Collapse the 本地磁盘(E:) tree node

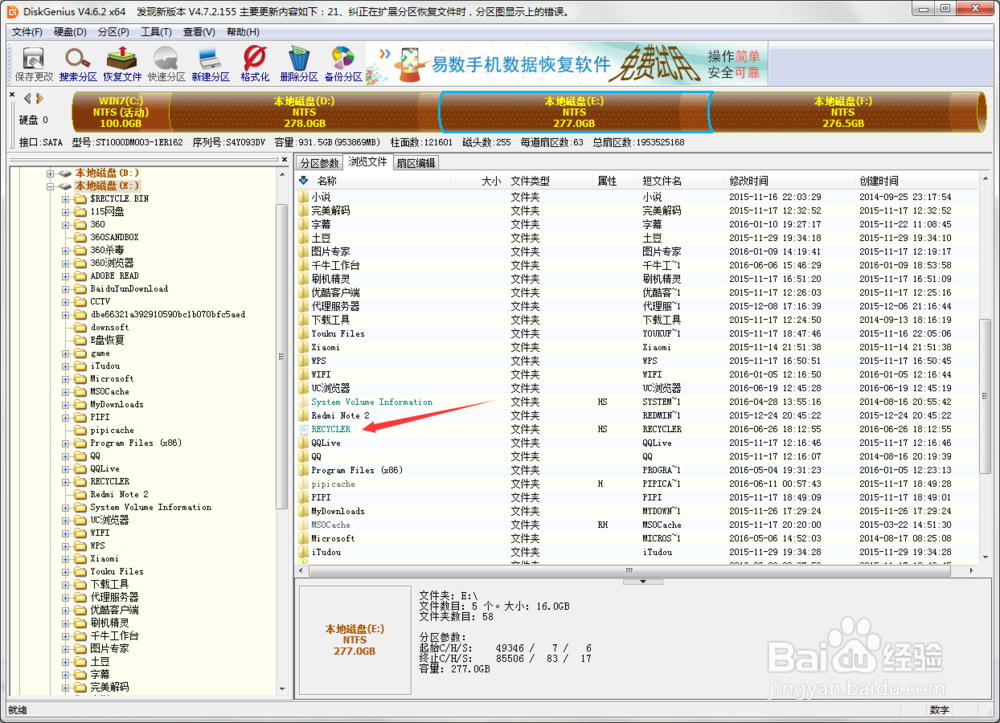click(50, 186)
